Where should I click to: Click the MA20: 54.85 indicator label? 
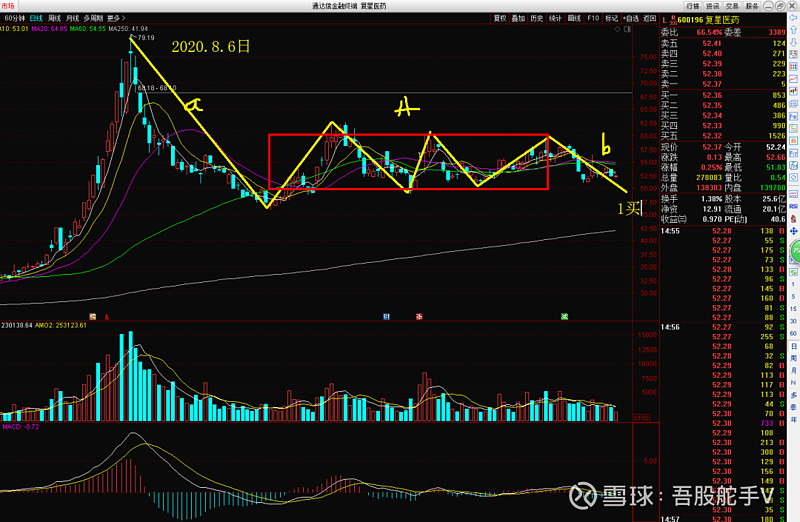coord(49,29)
